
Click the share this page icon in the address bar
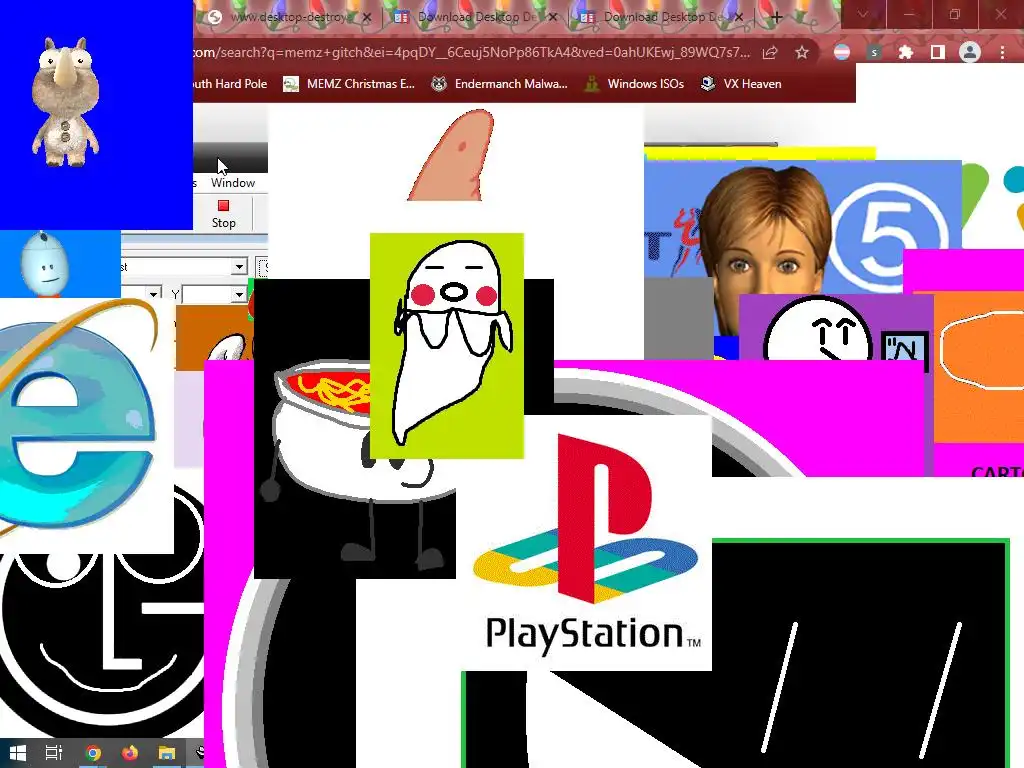770,52
